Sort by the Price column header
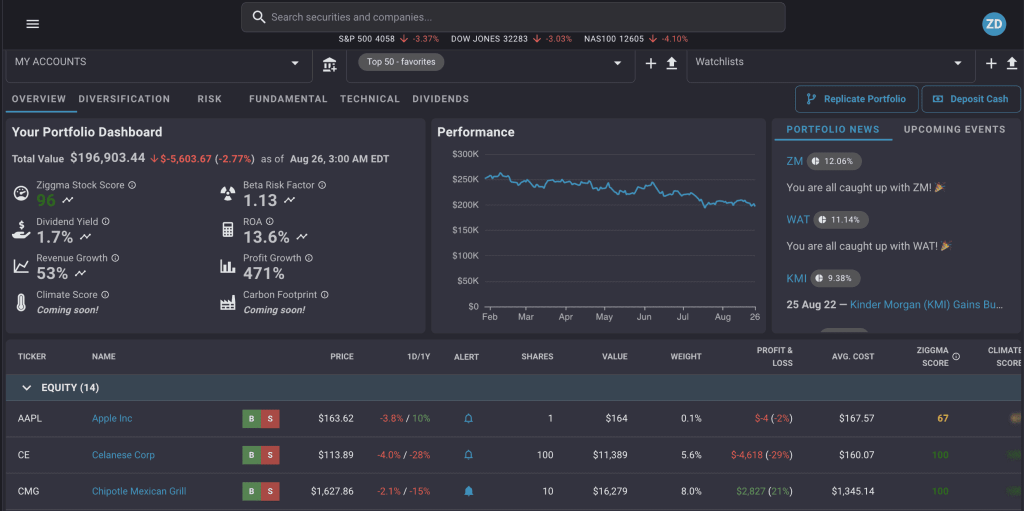1024x511 pixels. pyautogui.click(x=342, y=357)
